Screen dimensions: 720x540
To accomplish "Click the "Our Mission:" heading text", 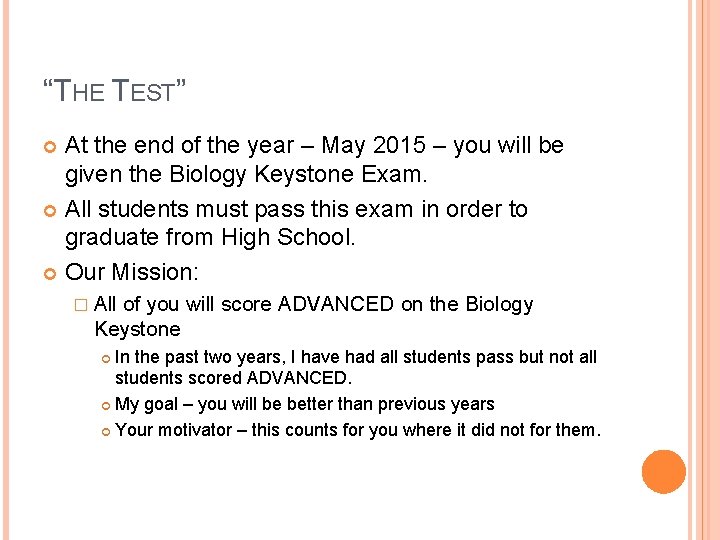I will [x=131, y=272].
